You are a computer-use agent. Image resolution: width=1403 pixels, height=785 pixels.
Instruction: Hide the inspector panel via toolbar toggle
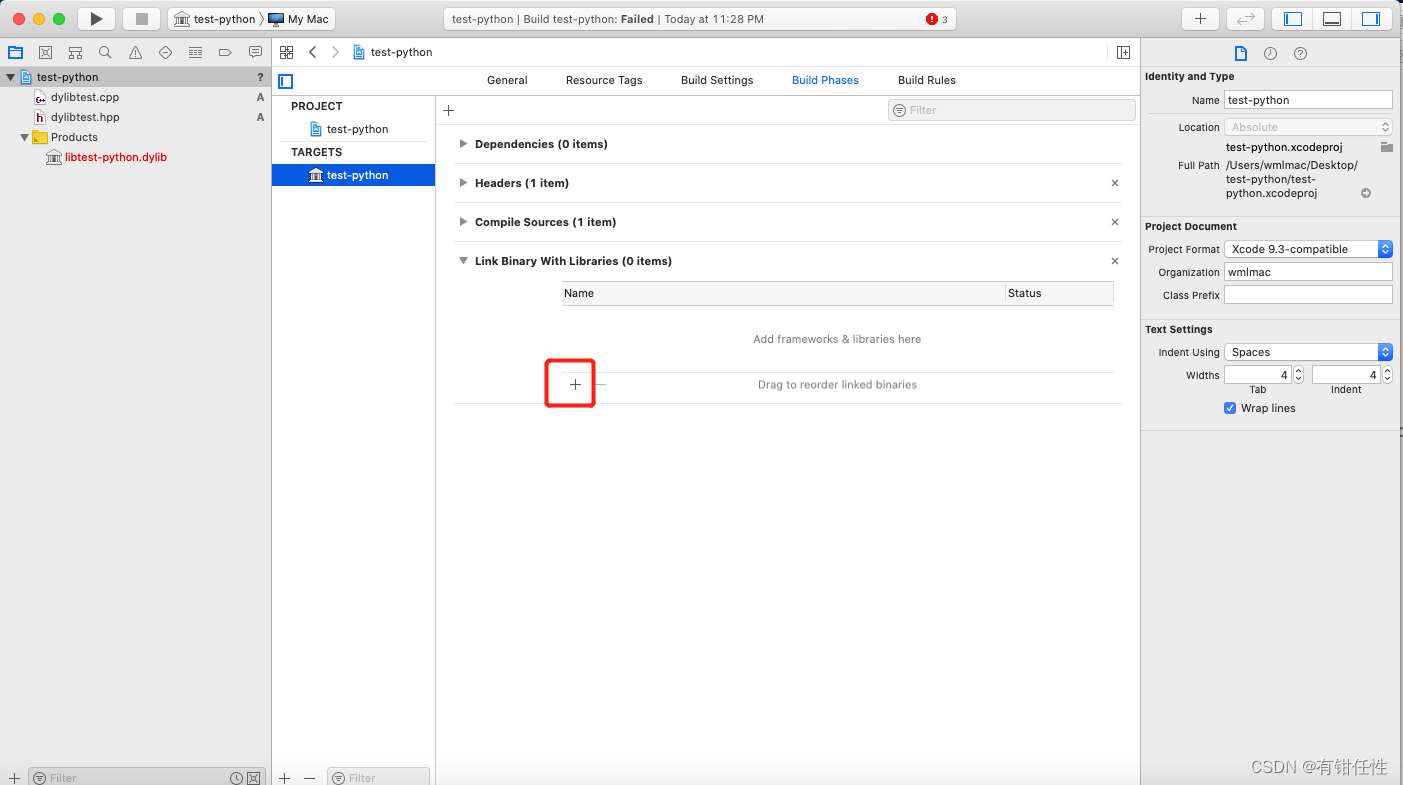point(1370,19)
